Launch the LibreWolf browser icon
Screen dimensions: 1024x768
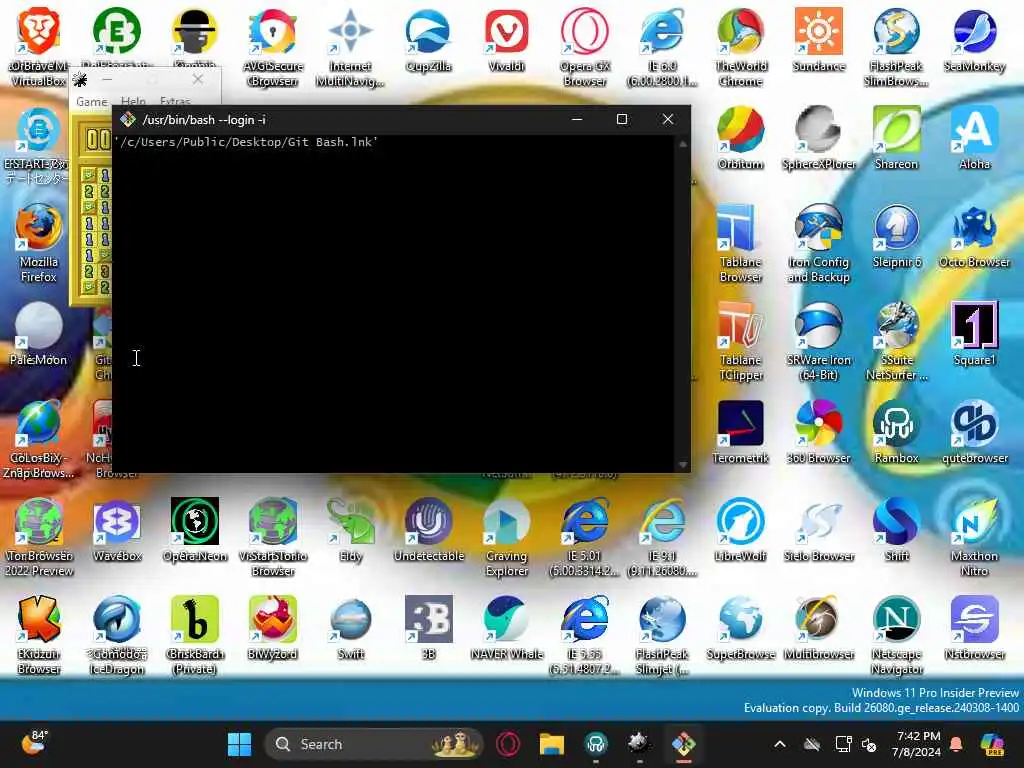point(741,530)
